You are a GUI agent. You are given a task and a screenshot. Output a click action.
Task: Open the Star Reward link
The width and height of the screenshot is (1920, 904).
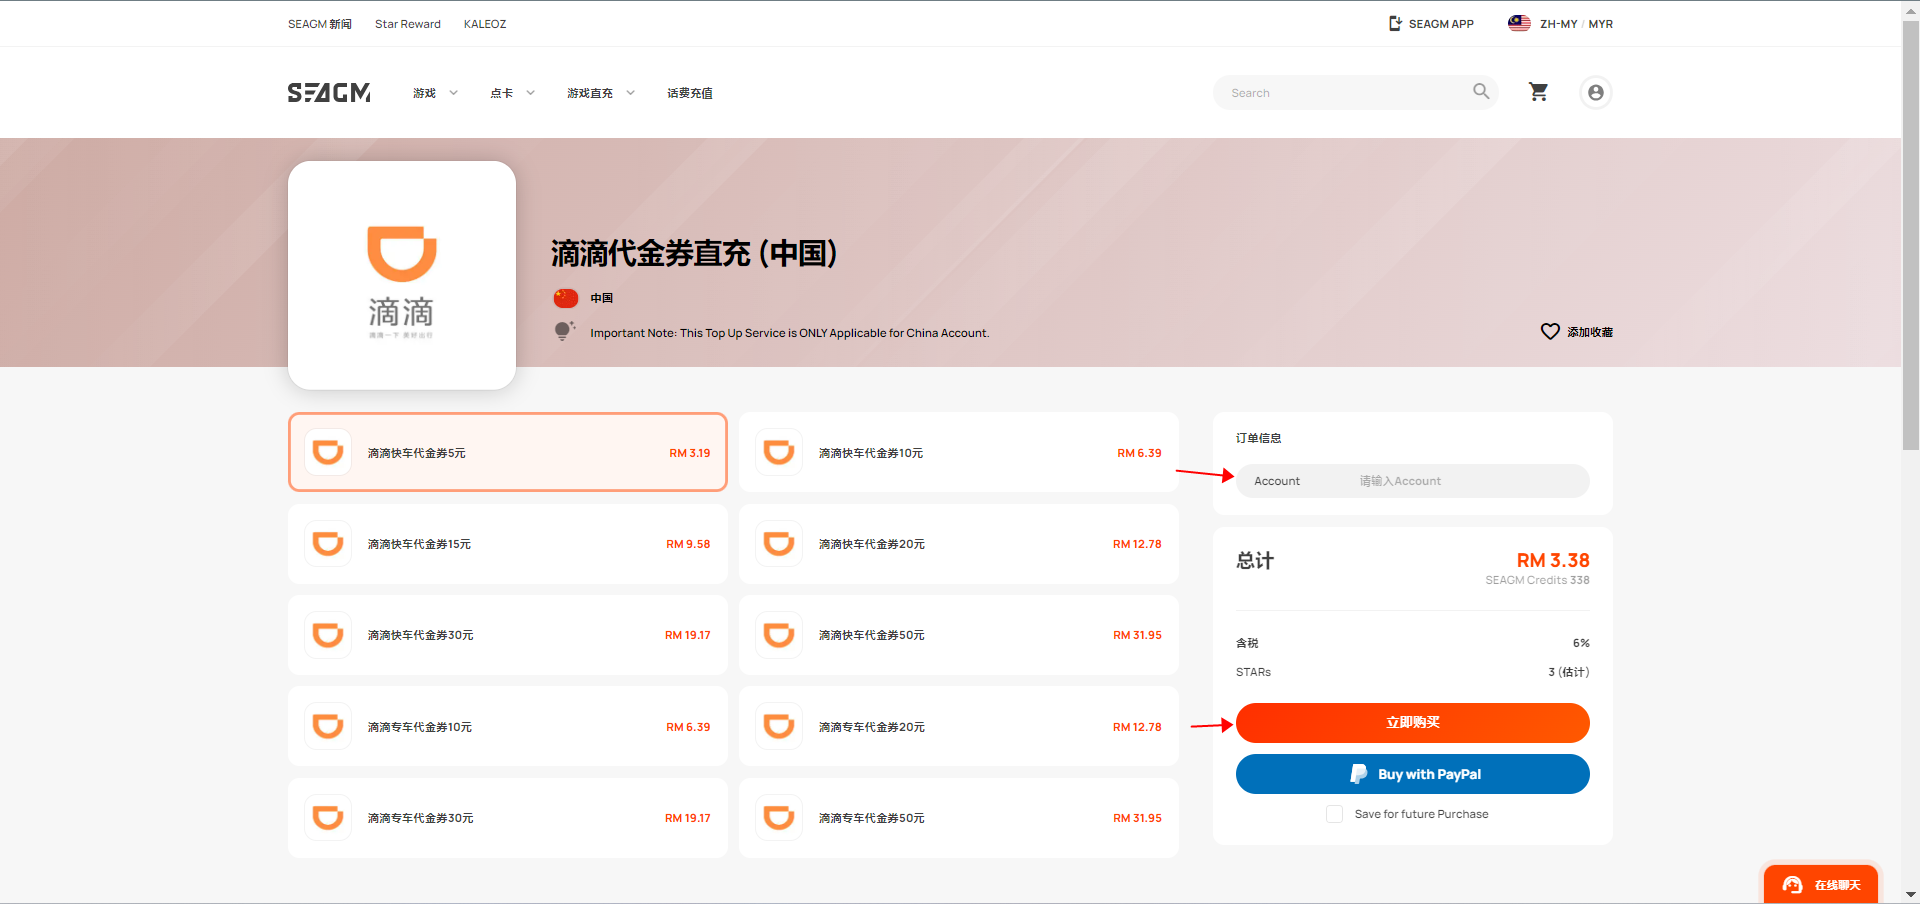(x=408, y=24)
